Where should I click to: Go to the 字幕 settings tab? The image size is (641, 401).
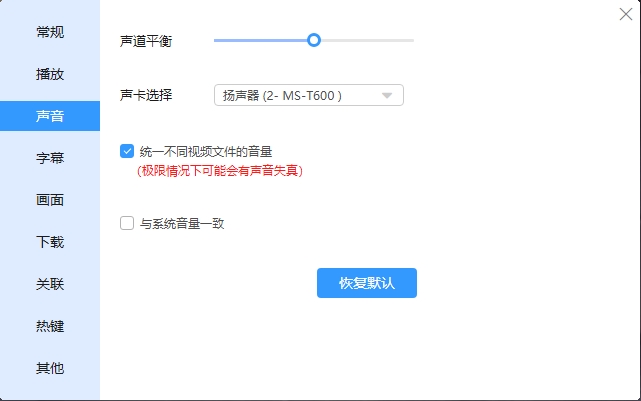pyautogui.click(x=50, y=158)
